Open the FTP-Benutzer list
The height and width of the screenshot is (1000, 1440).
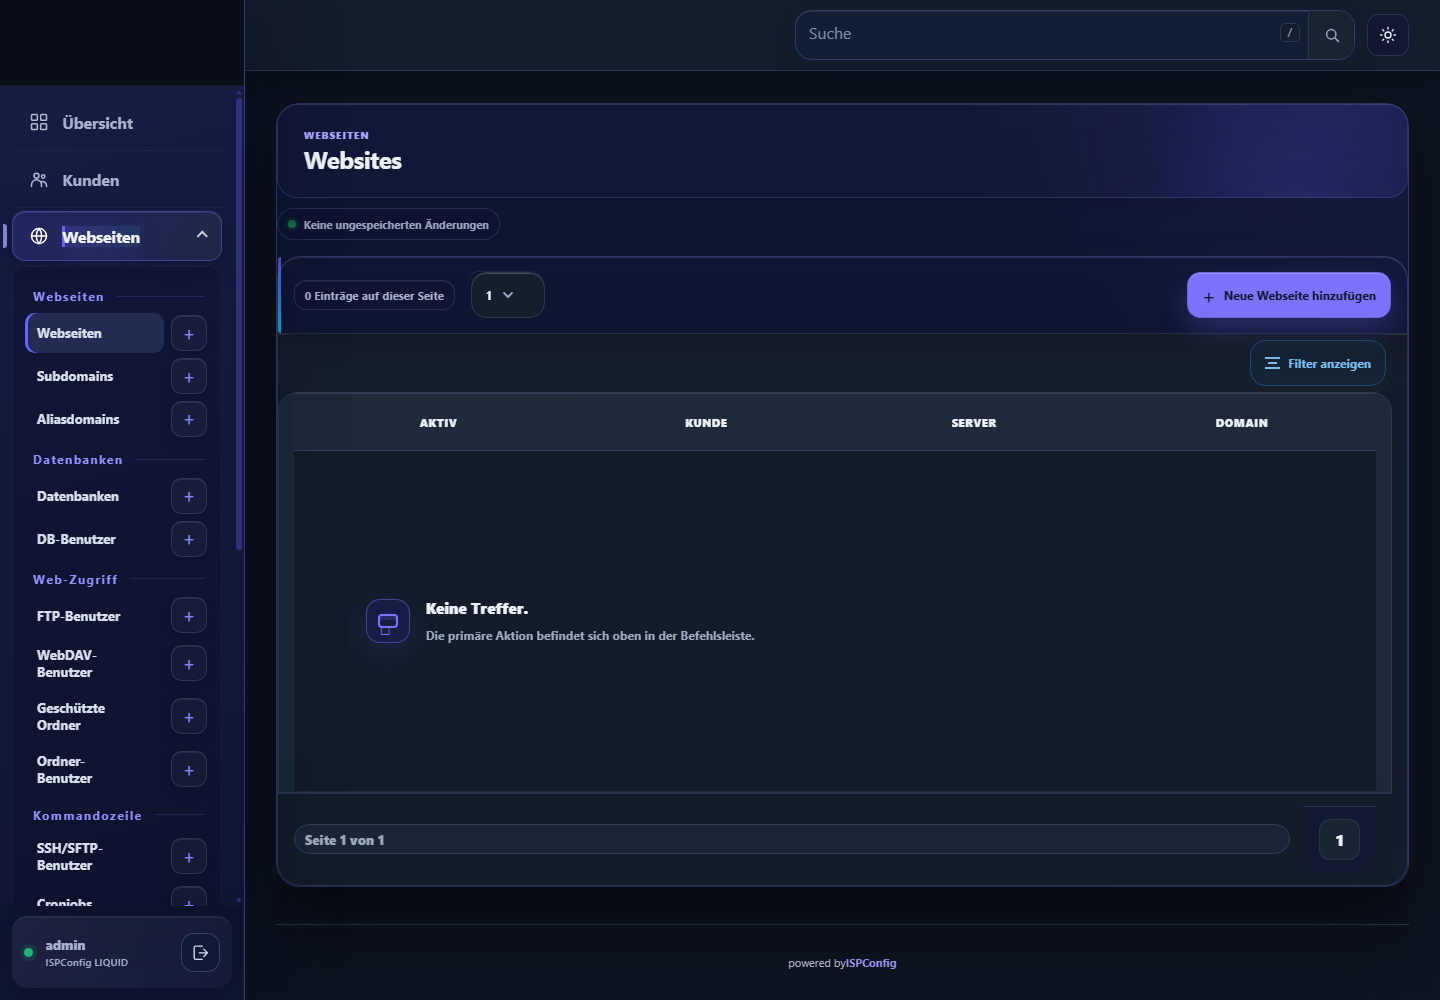(x=94, y=616)
